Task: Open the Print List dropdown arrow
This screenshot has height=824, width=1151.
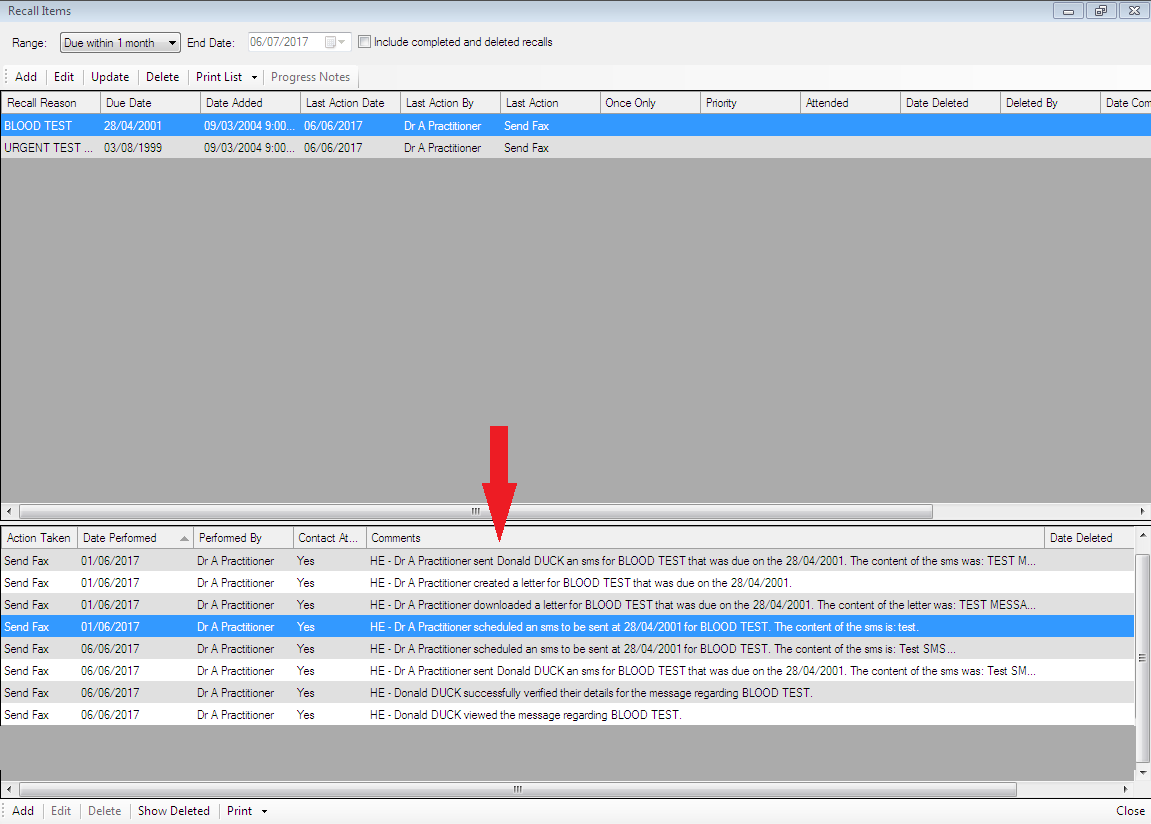Action: 254,77
